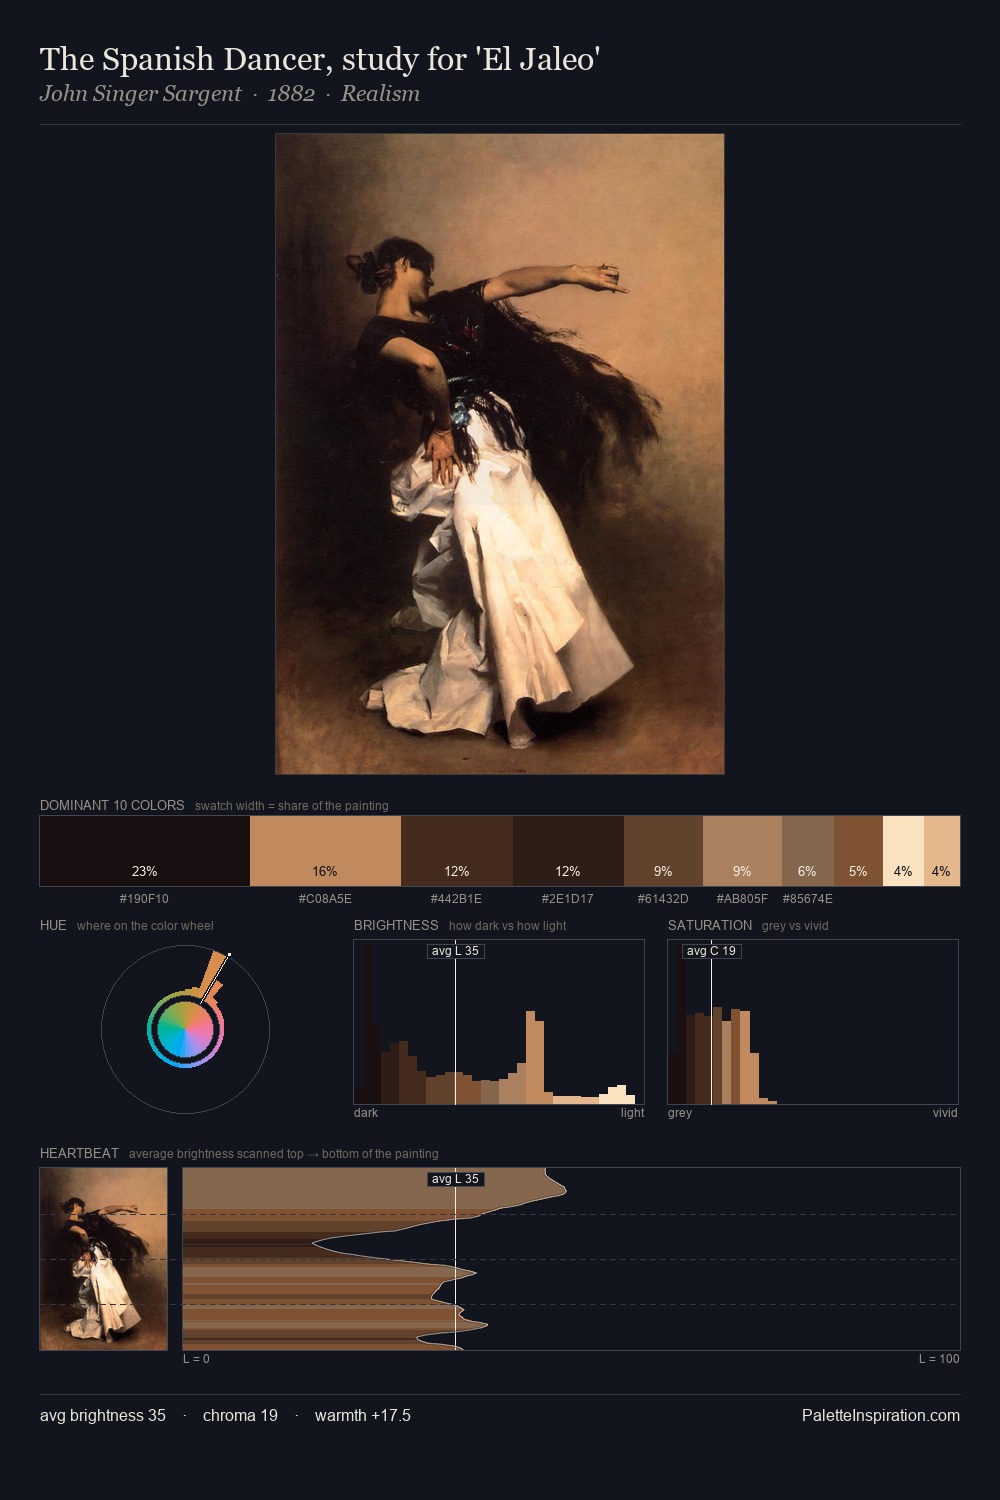The width and height of the screenshot is (1000, 1500).
Task: Click the 'vivid' axis label under Saturation
Action: pos(945,1113)
